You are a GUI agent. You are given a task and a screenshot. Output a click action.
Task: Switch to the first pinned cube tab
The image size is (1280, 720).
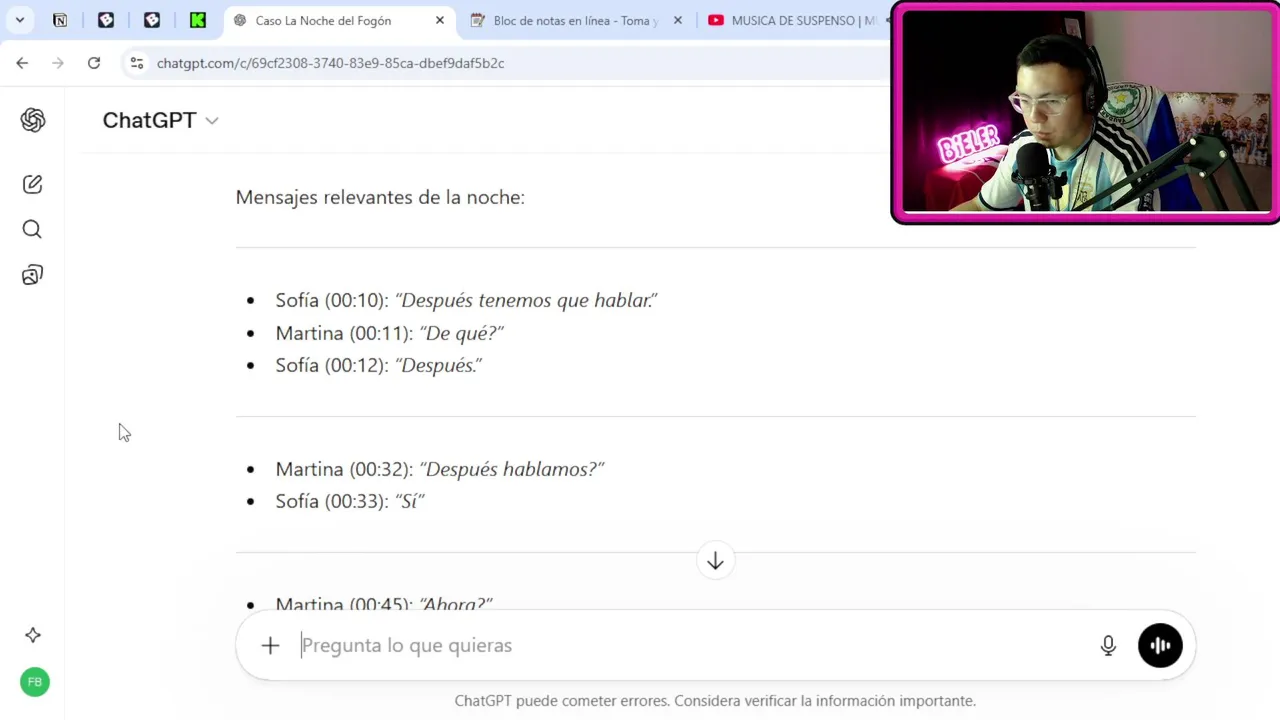point(106,20)
